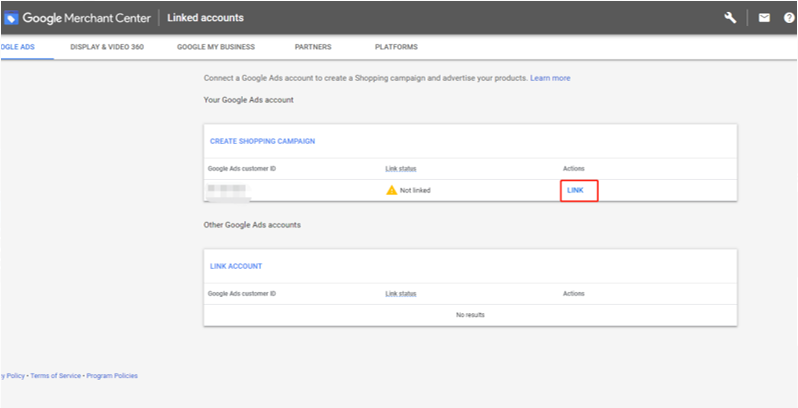Screen dimensions: 798x408
Task: Open the Program Policies link
Action: (x=112, y=376)
